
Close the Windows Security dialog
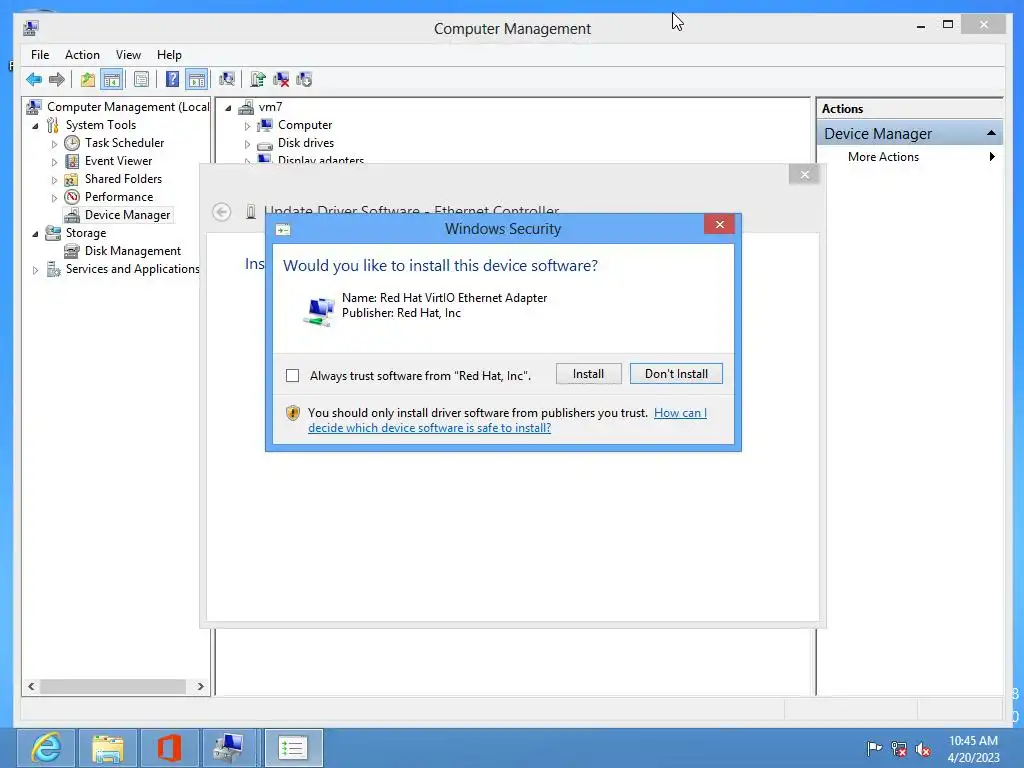point(720,225)
